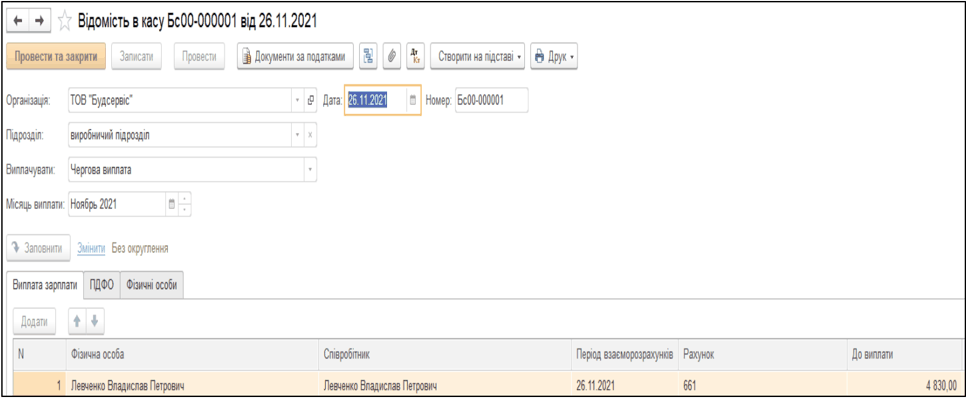Screen dimensions: 966x398
Task: Show Дт/Кт accounting entries
Action: tap(415, 57)
